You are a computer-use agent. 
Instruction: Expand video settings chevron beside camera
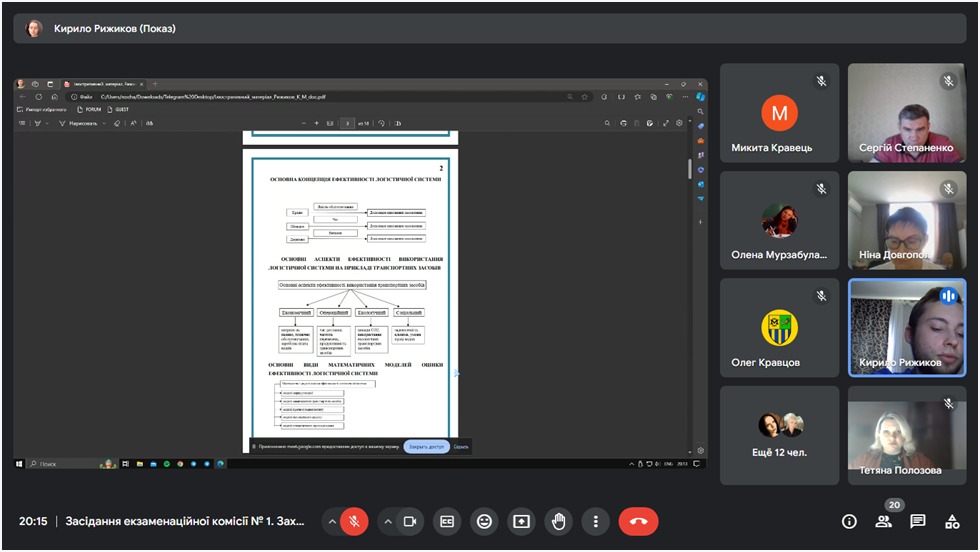point(387,521)
